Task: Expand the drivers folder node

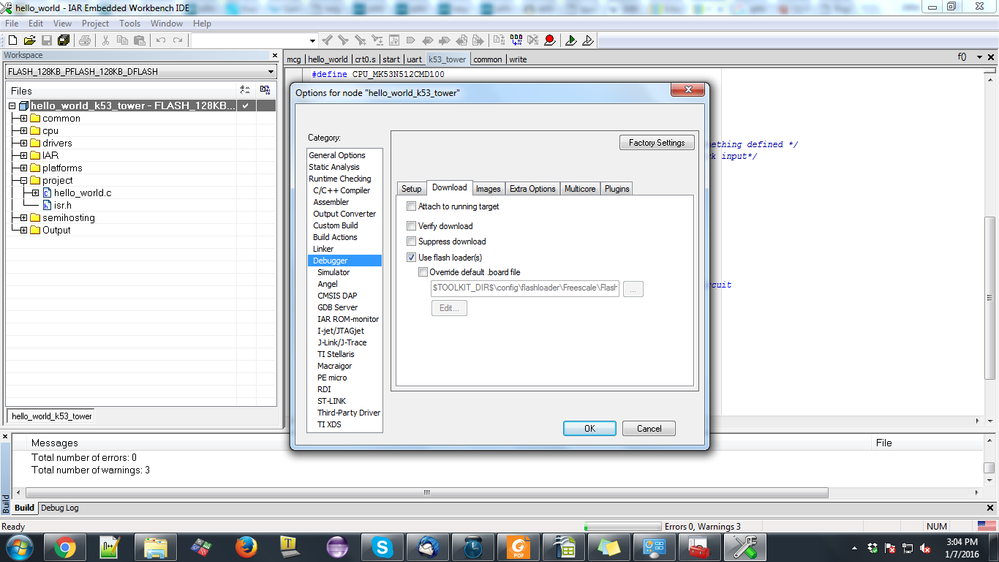Action: (x=24, y=143)
